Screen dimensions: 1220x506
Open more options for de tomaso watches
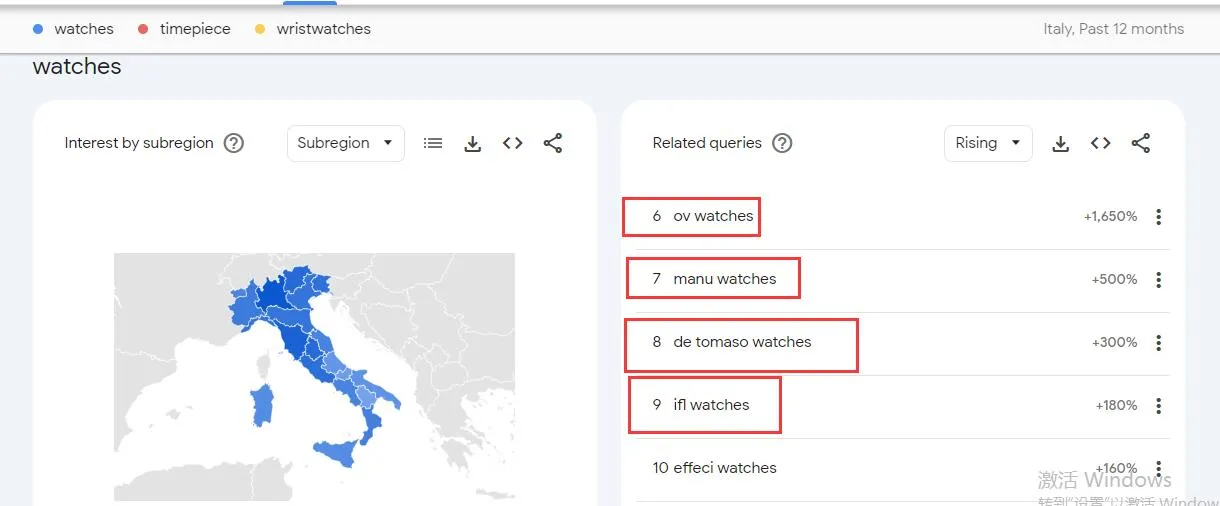click(x=1159, y=343)
